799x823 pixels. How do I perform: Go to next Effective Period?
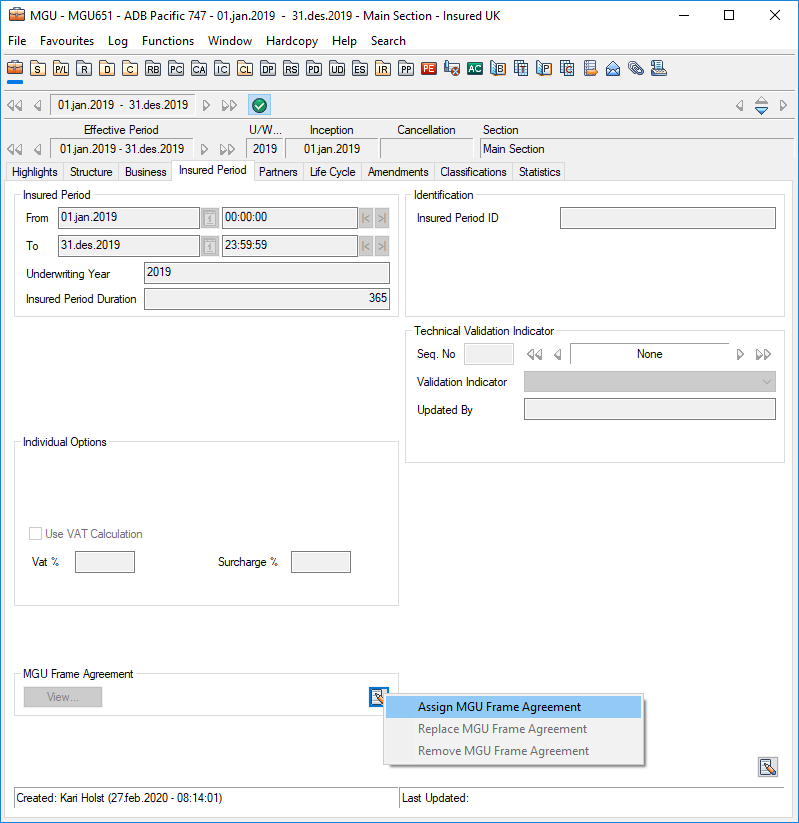[x=204, y=150]
